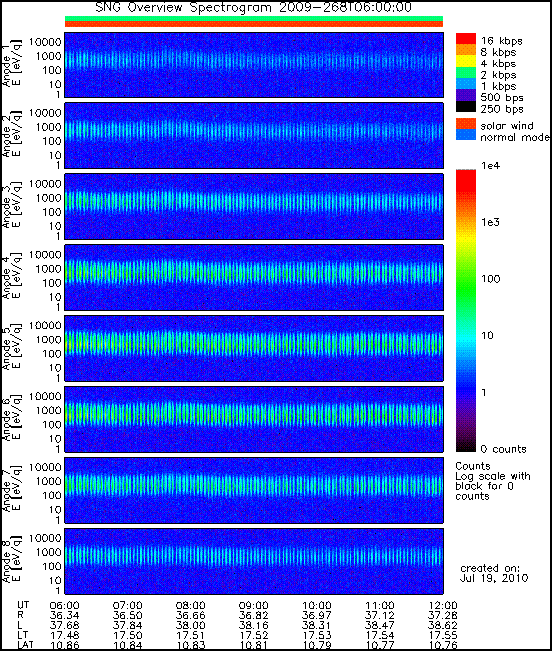The image size is (552, 651).
Task: Click the 09:00 UT tick label
Action: click(x=254, y=605)
